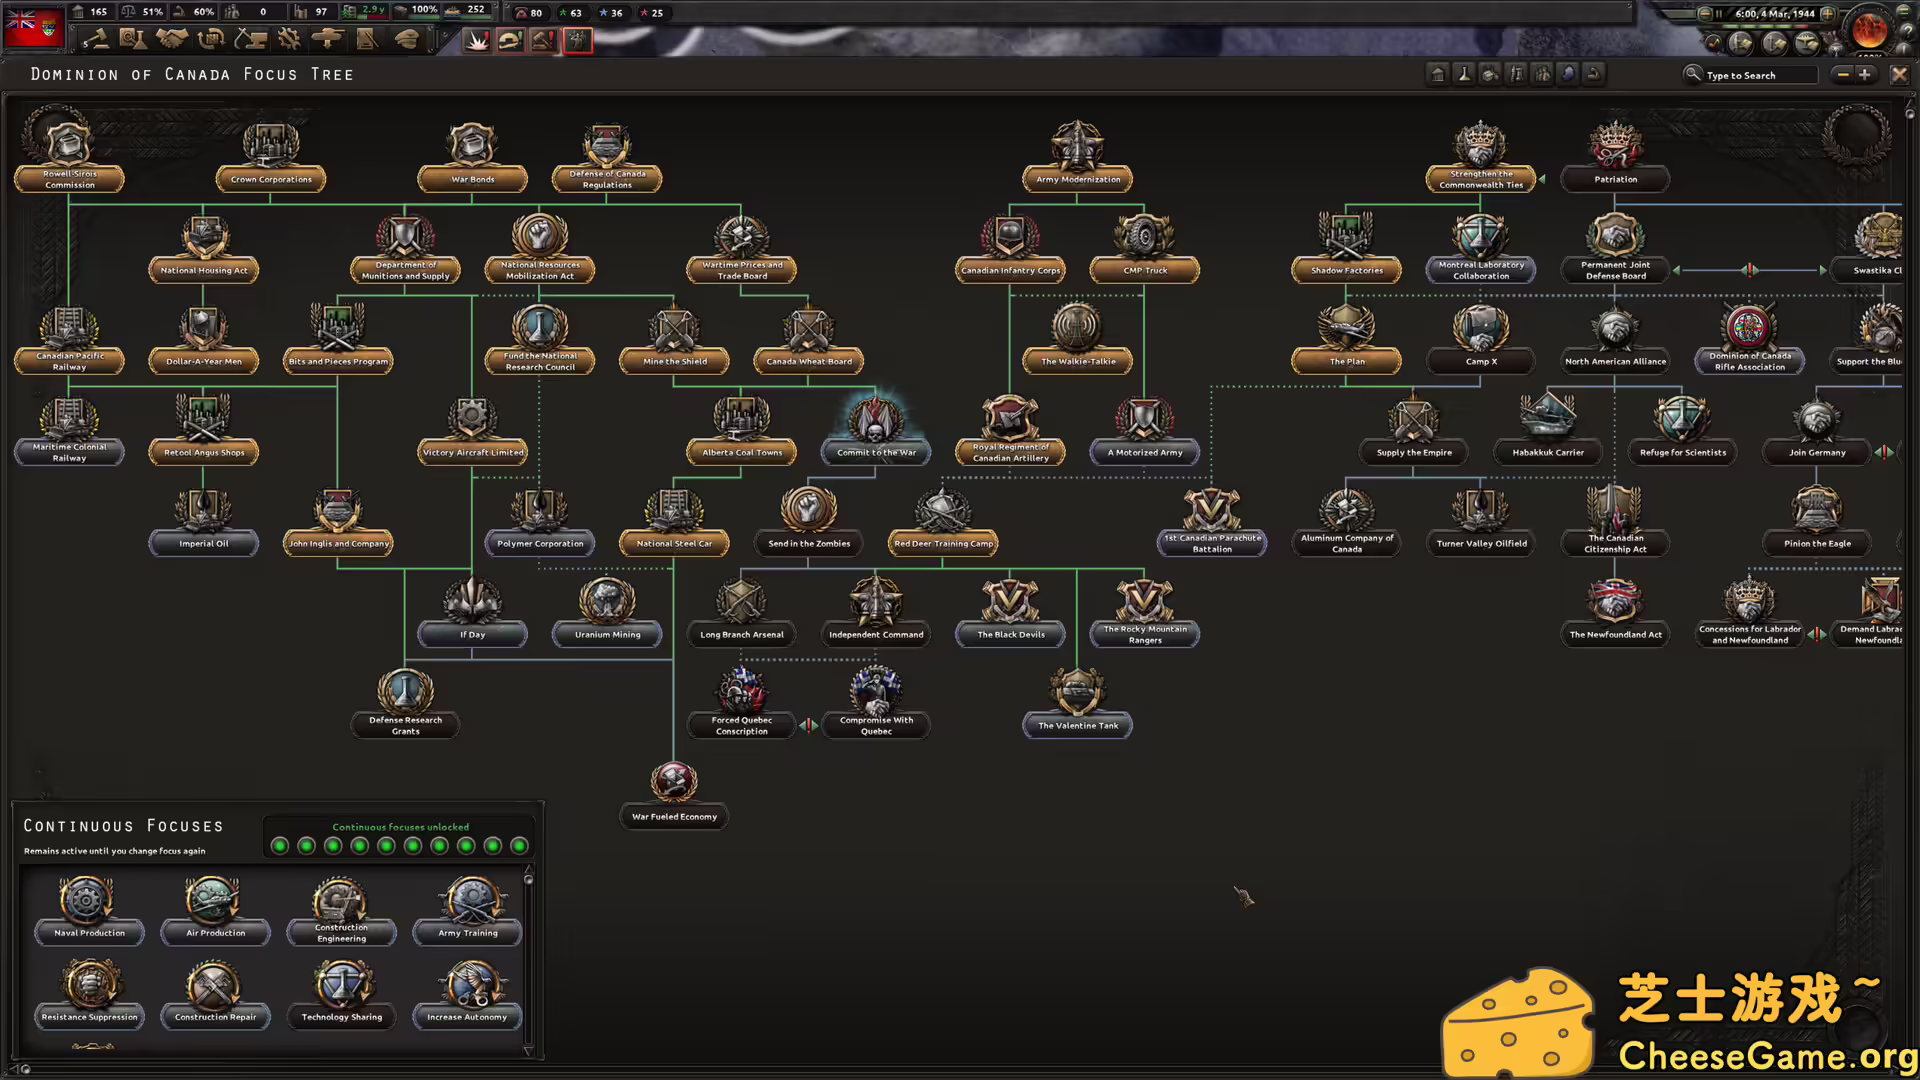Open country politics via the Canadian flag
Screen dimensions: 1920x1080
pos(34,27)
